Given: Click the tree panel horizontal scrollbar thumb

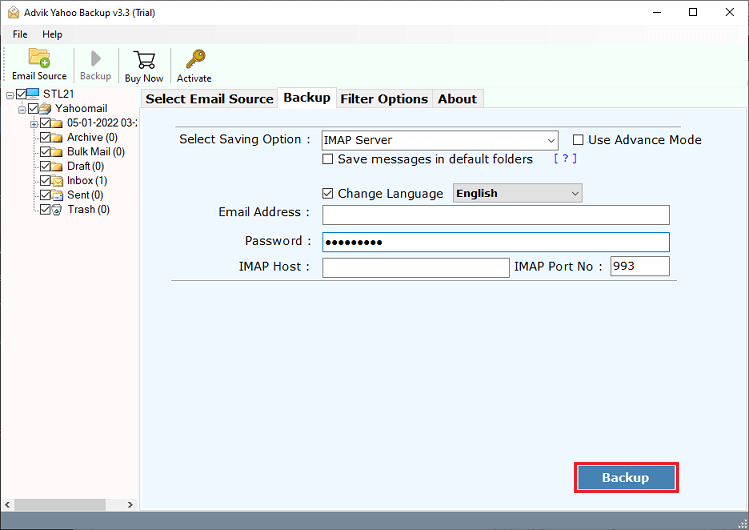Looking at the screenshot, I should click(60, 504).
